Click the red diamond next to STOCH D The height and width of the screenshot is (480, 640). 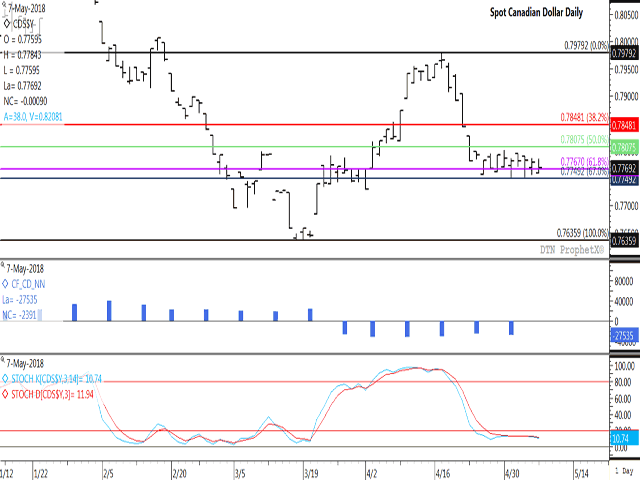5,394
